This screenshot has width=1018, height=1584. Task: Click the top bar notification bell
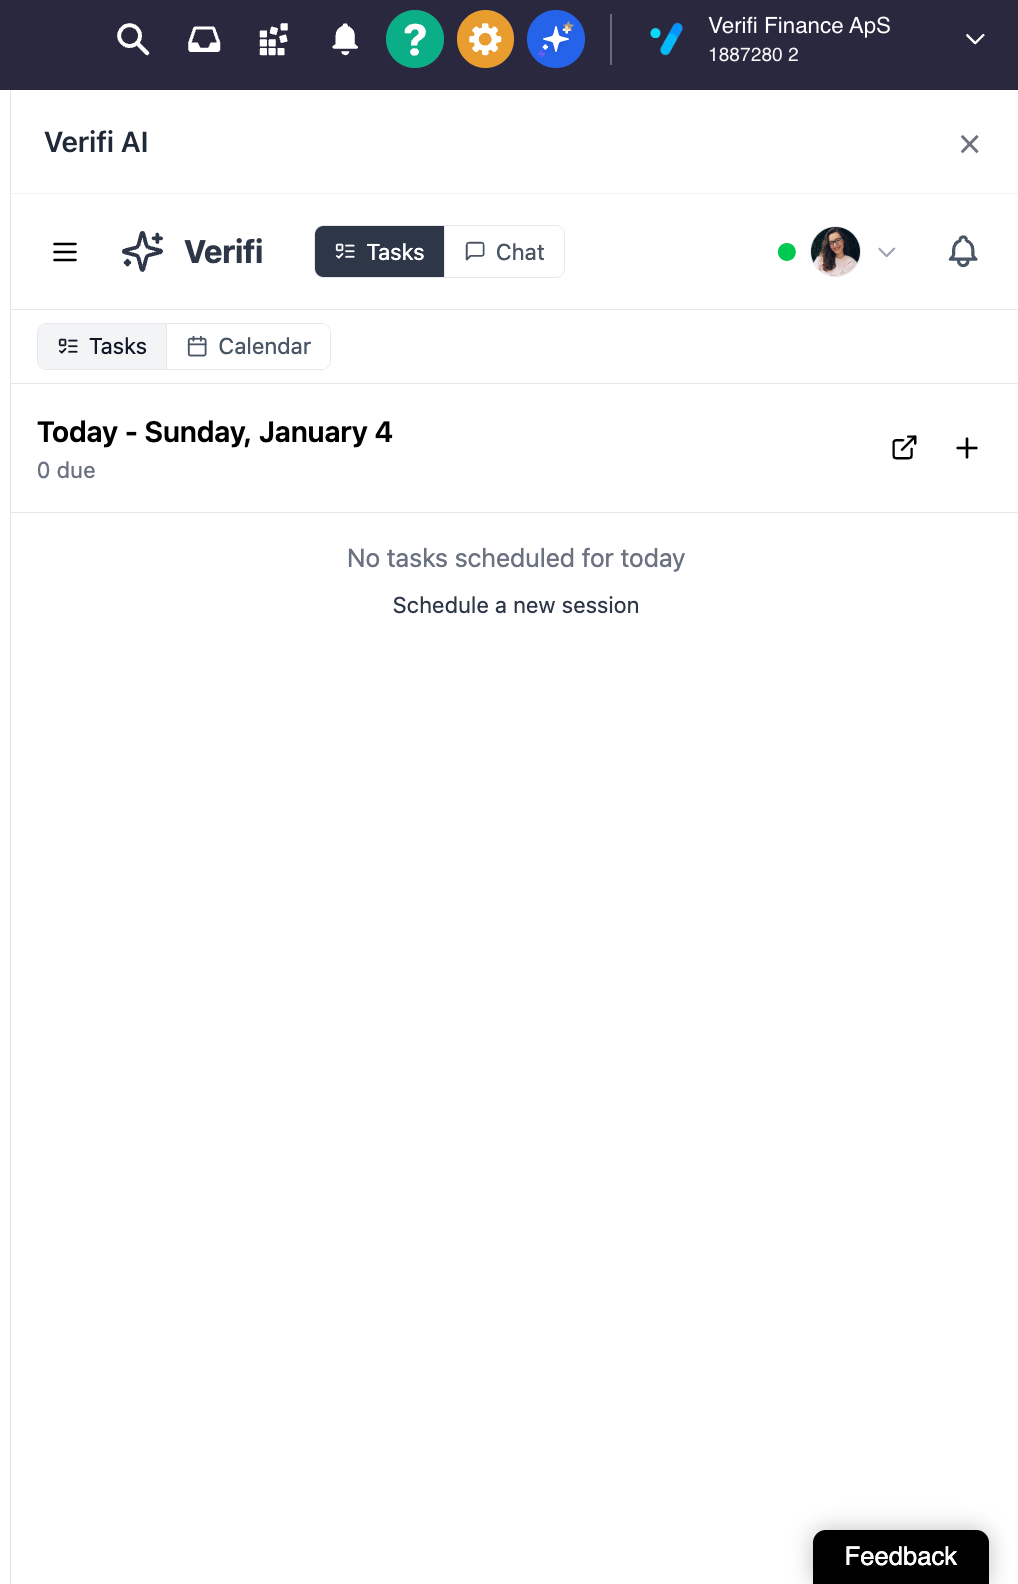point(345,40)
